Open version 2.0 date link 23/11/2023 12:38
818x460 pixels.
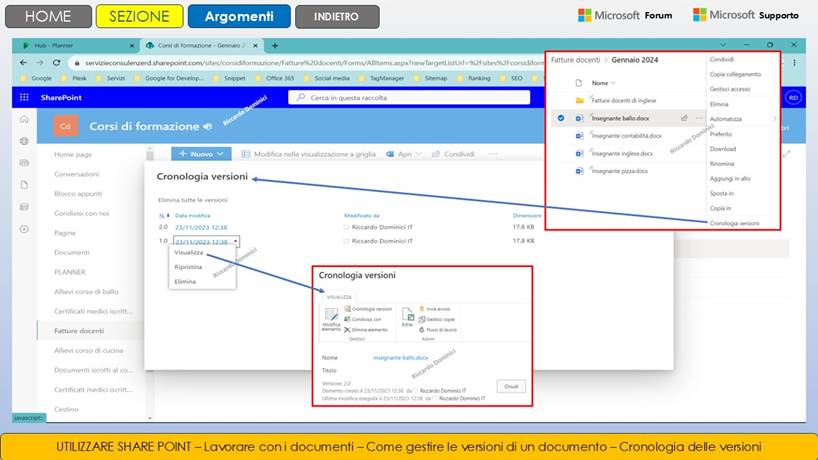(x=201, y=227)
